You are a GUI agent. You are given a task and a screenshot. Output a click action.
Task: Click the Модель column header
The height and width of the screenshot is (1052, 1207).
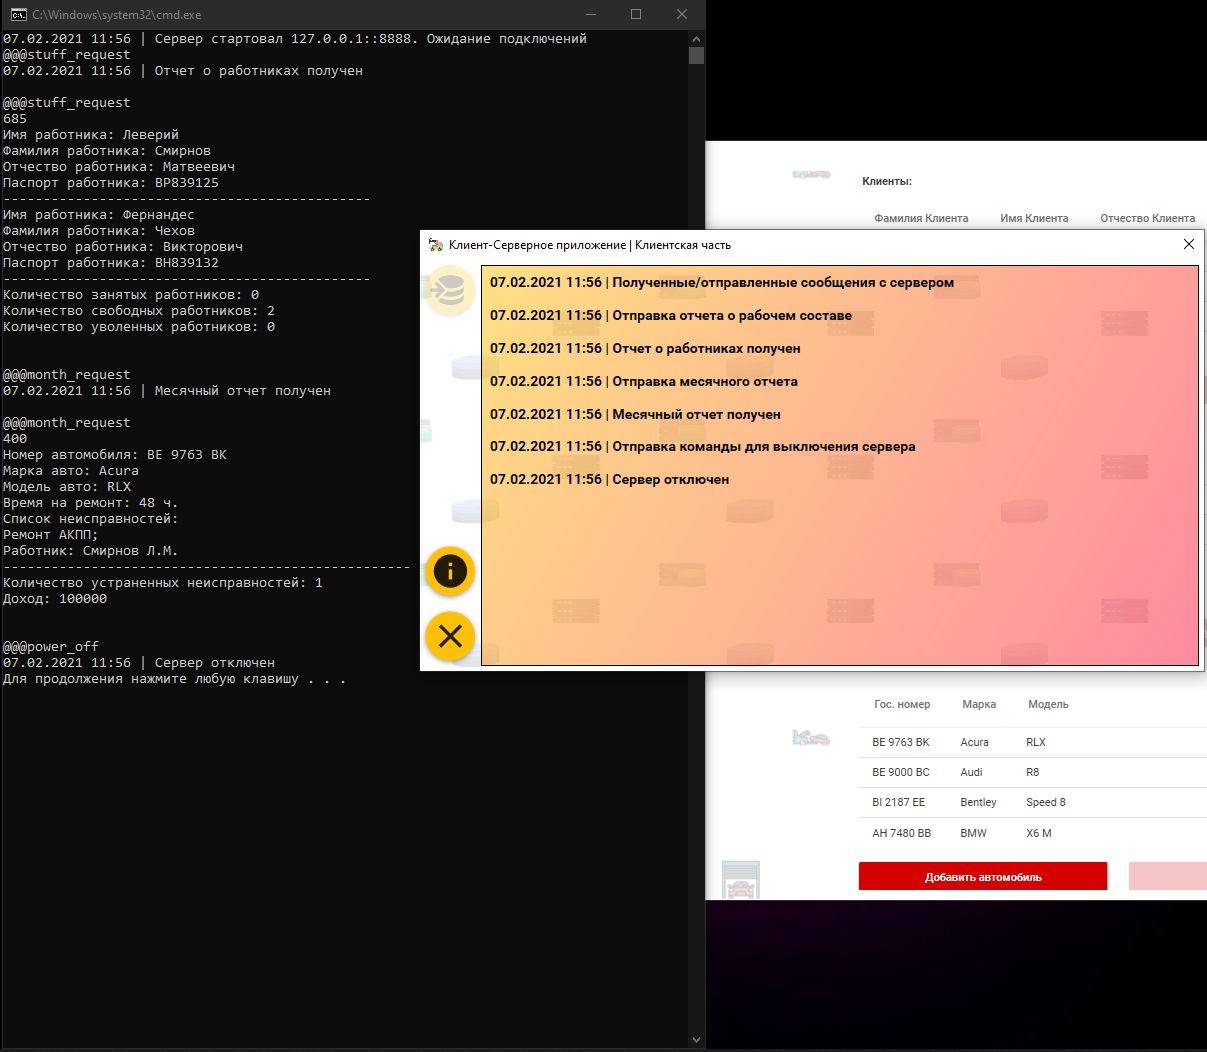(x=1048, y=704)
